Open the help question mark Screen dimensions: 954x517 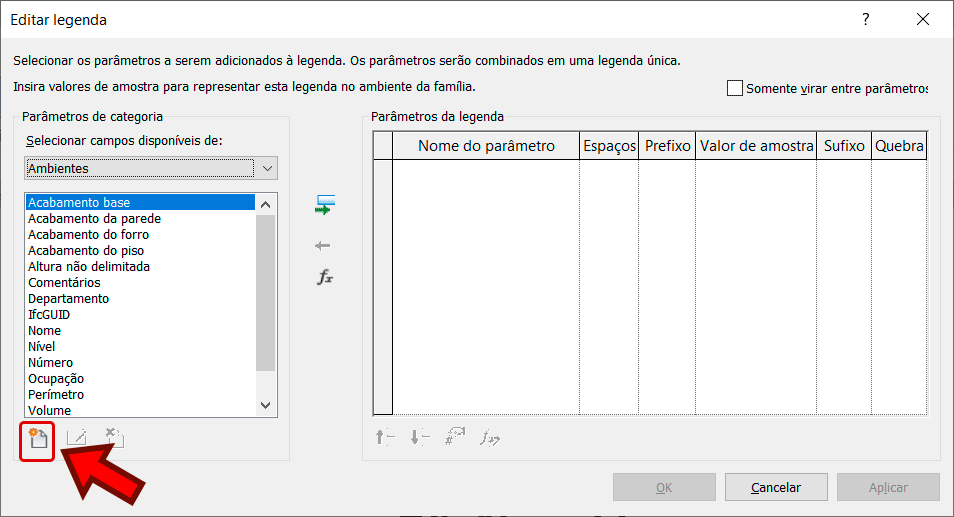pos(866,19)
